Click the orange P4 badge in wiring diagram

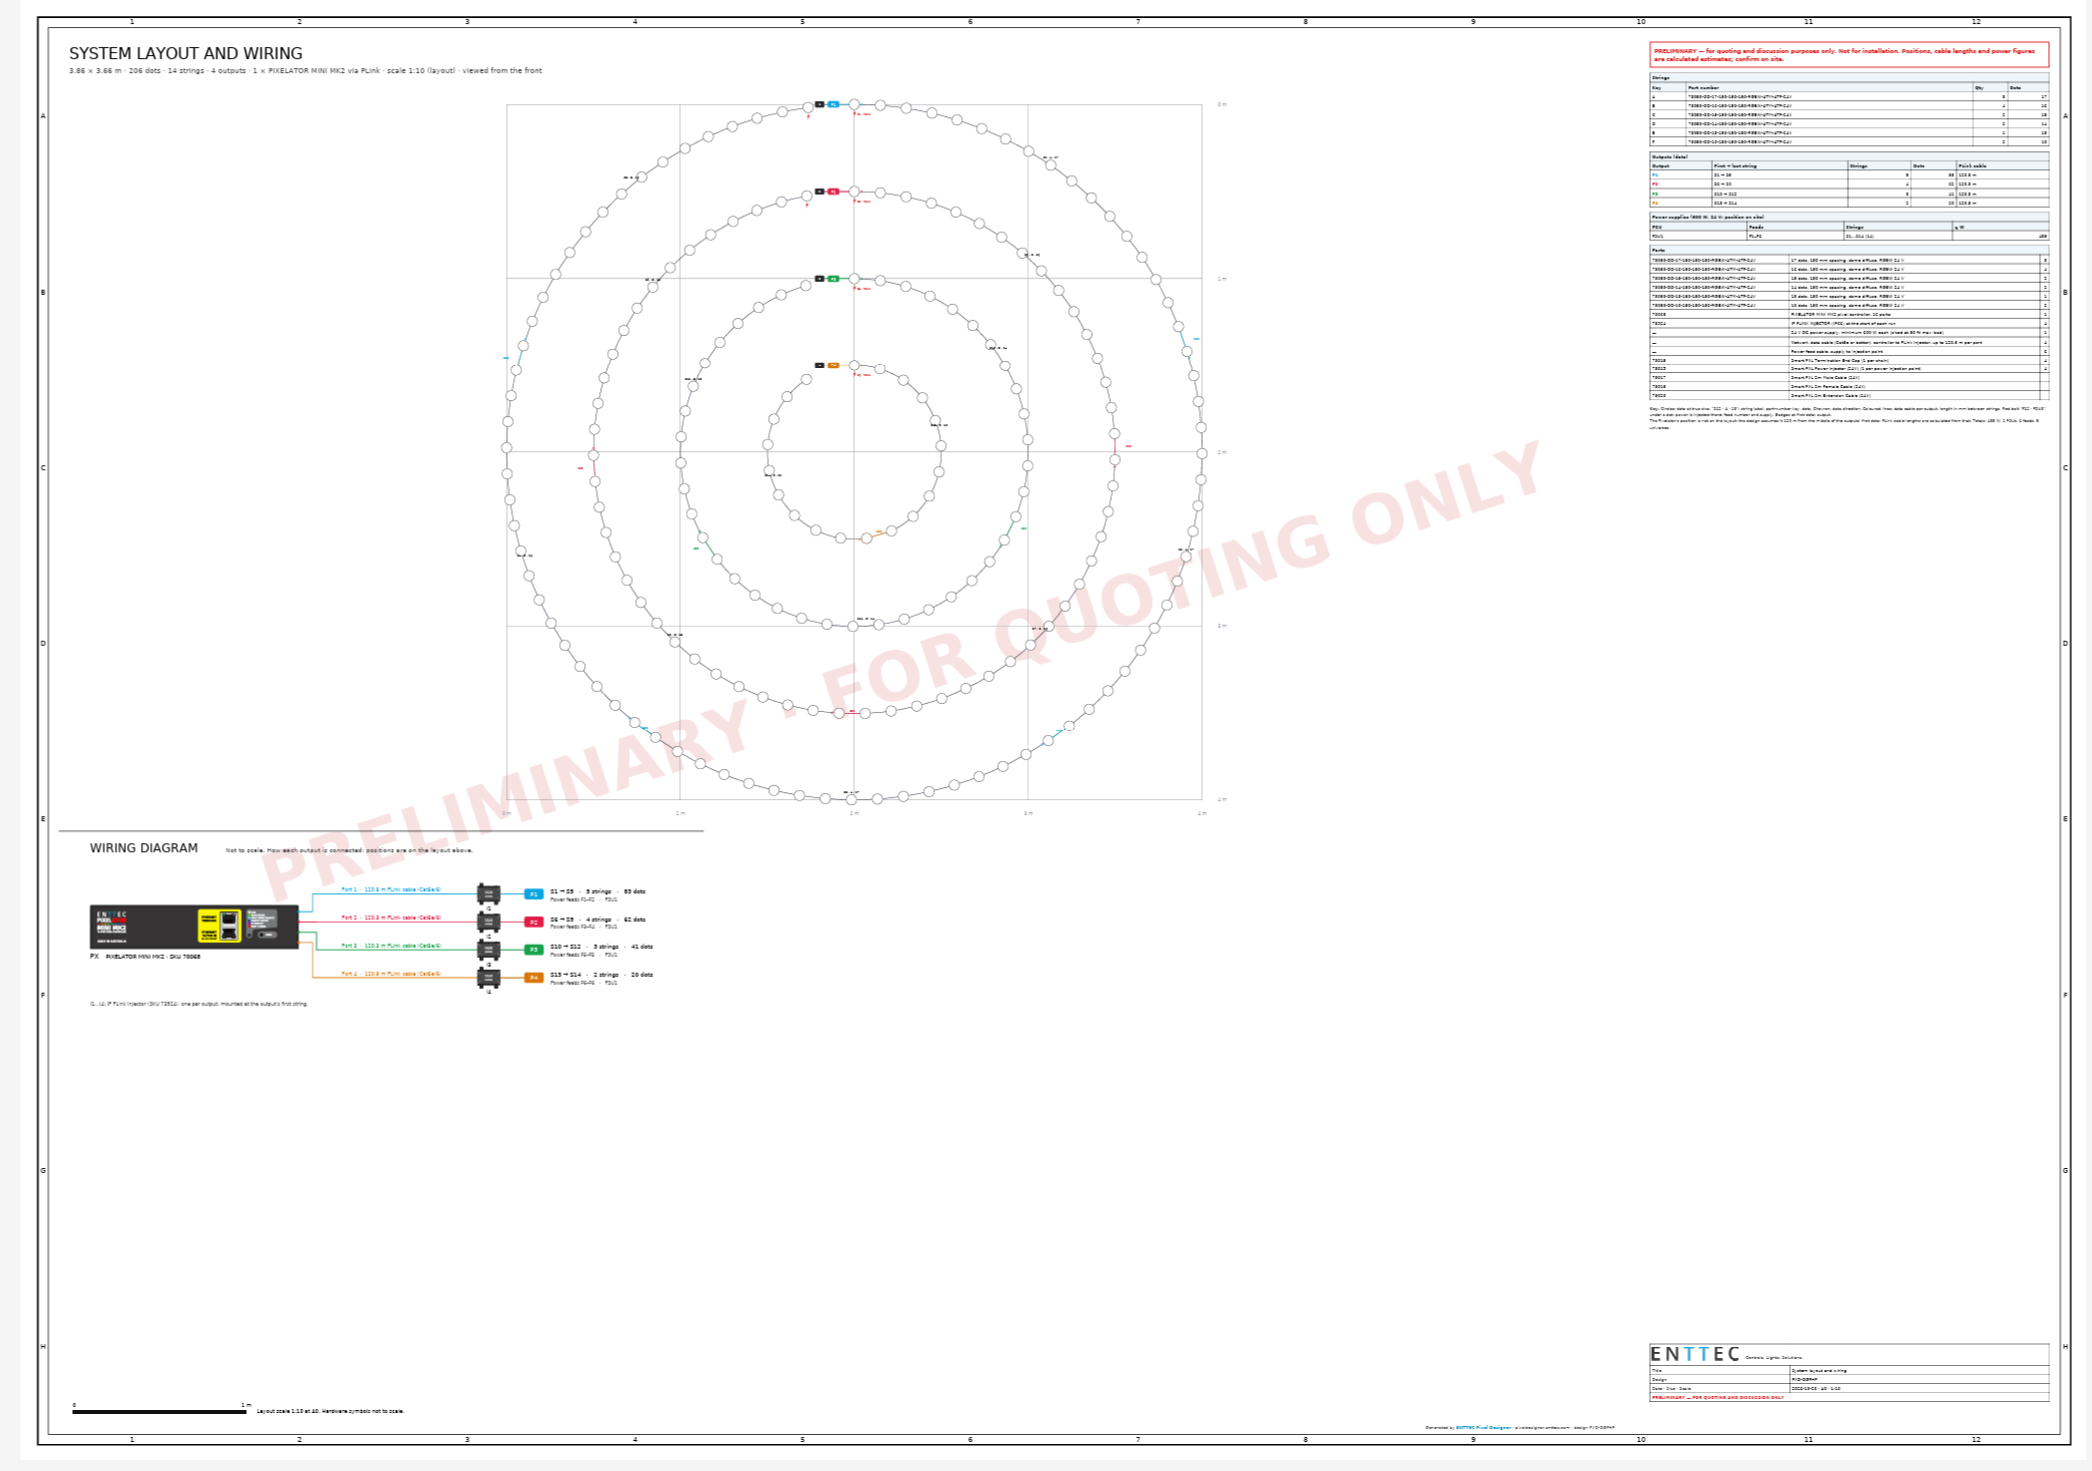click(x=534, y=978)
